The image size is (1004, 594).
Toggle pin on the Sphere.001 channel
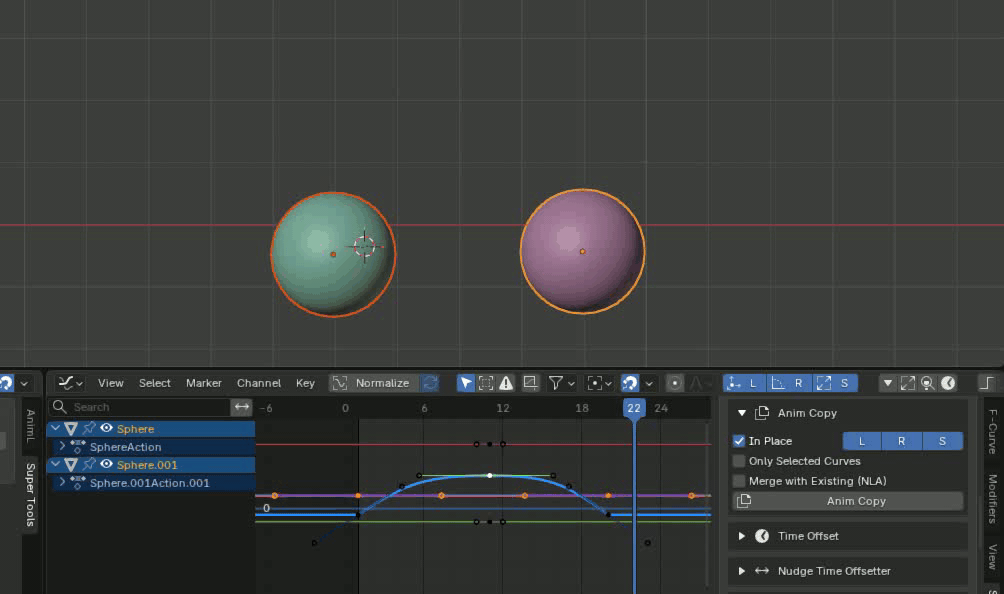pos(89,464)
